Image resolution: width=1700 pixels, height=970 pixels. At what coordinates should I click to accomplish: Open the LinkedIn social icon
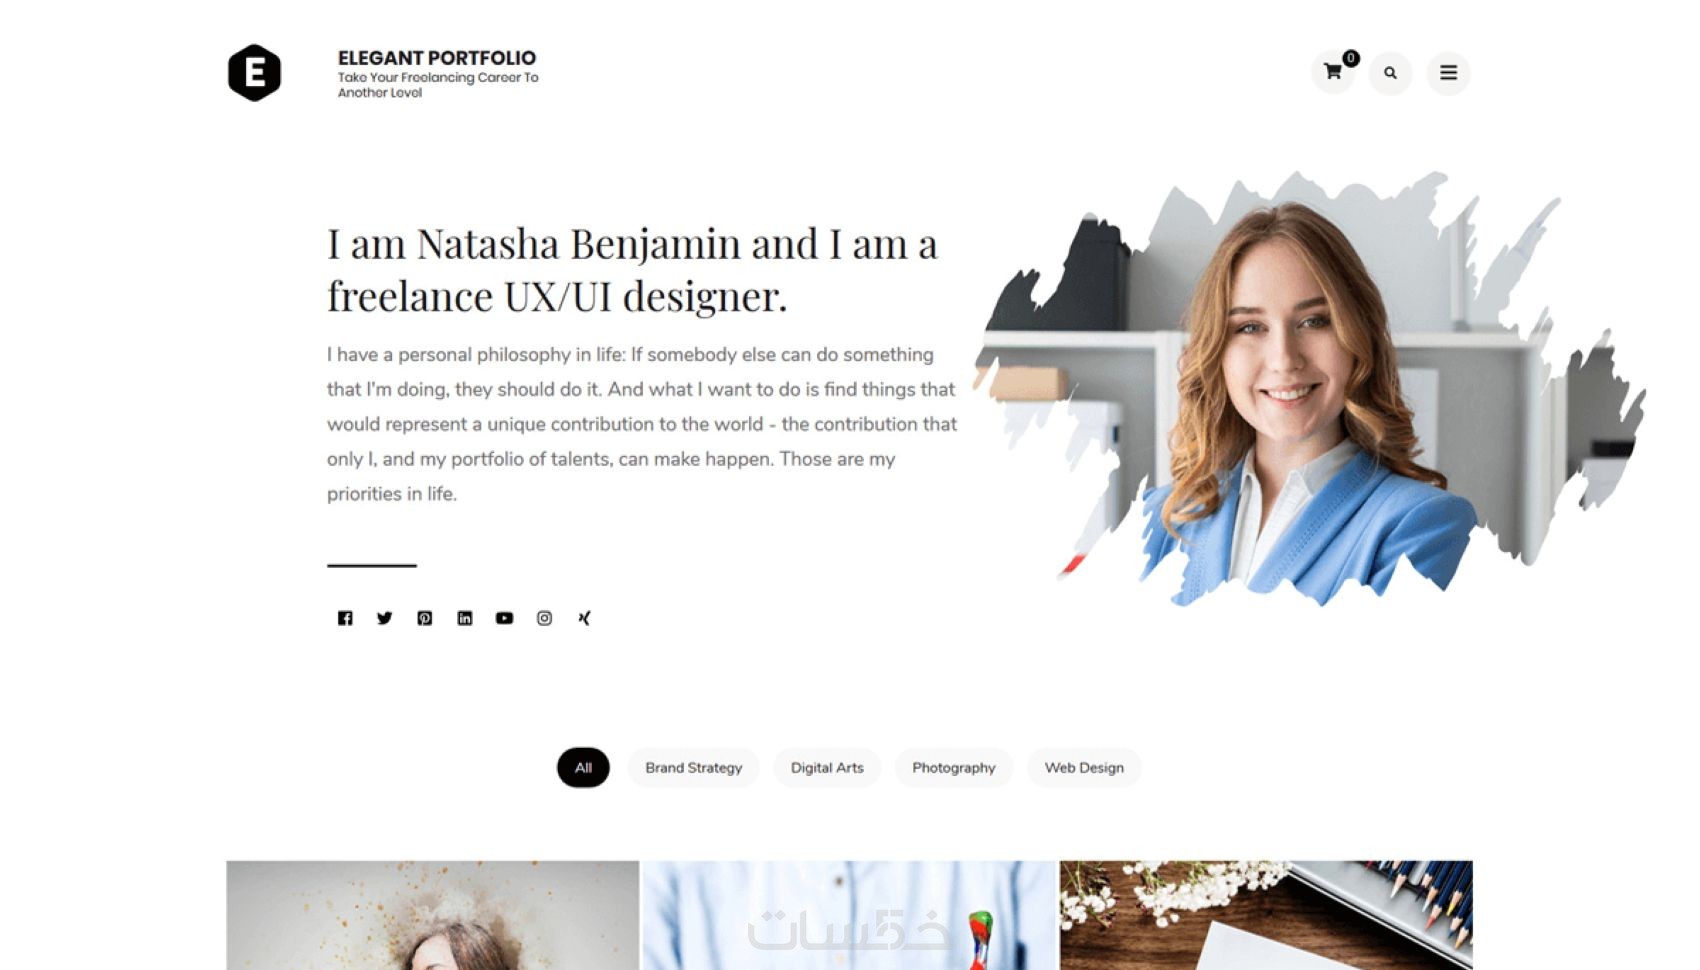[x=465, y=618]
